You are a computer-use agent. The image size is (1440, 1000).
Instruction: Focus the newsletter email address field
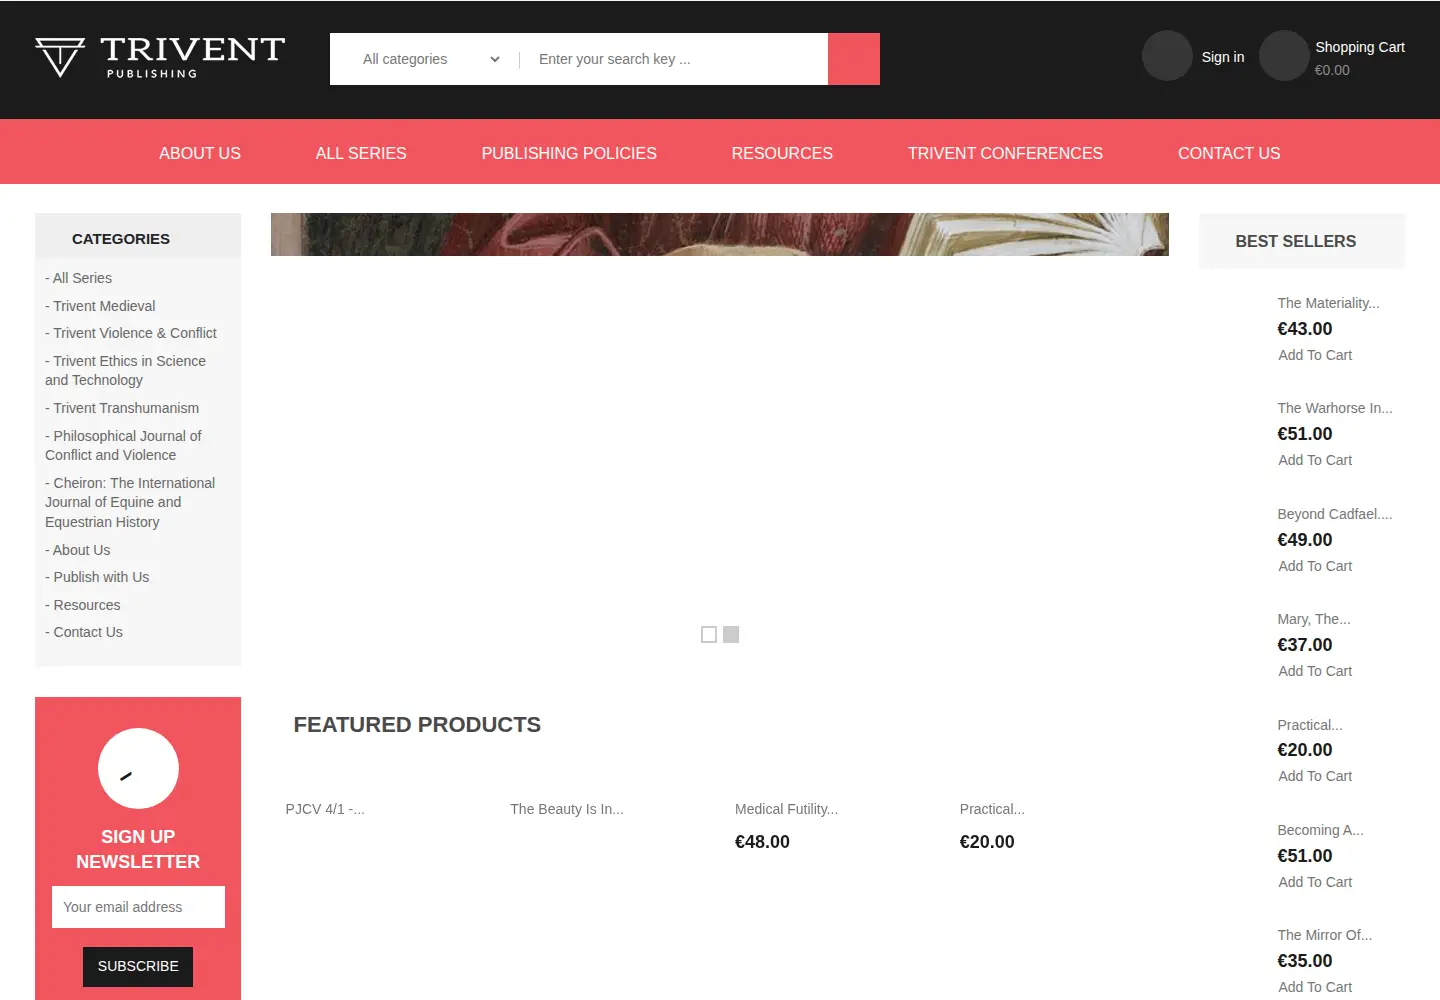(138, 907)
